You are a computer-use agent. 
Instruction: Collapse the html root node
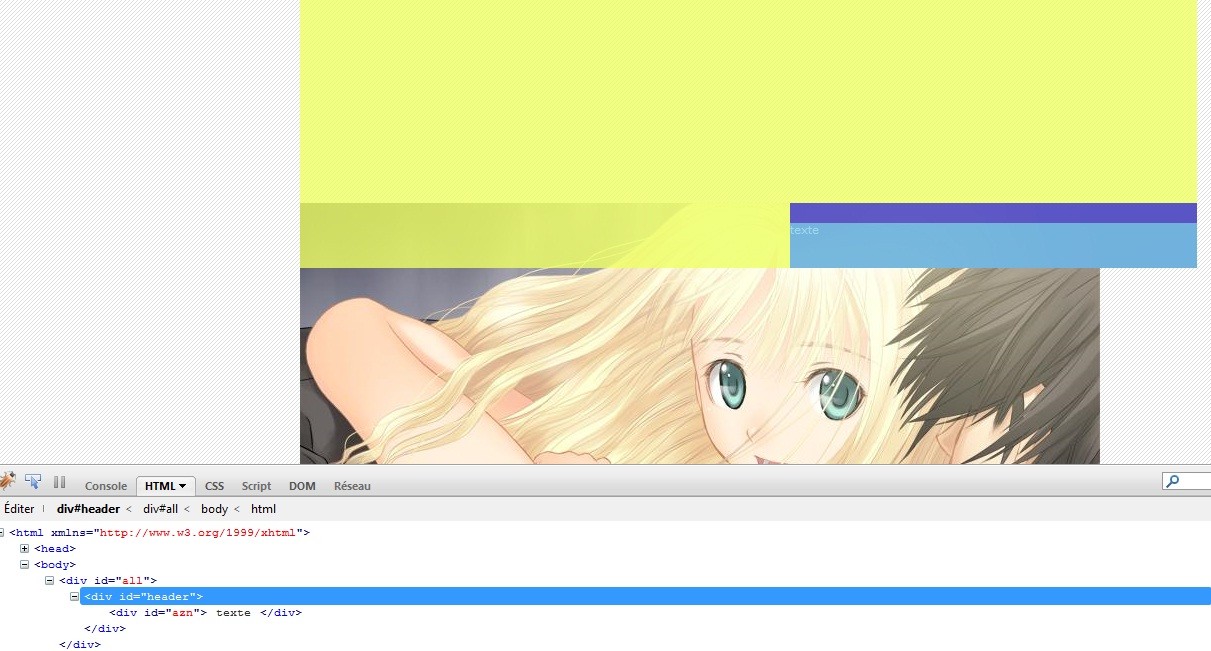click(2, 533)
